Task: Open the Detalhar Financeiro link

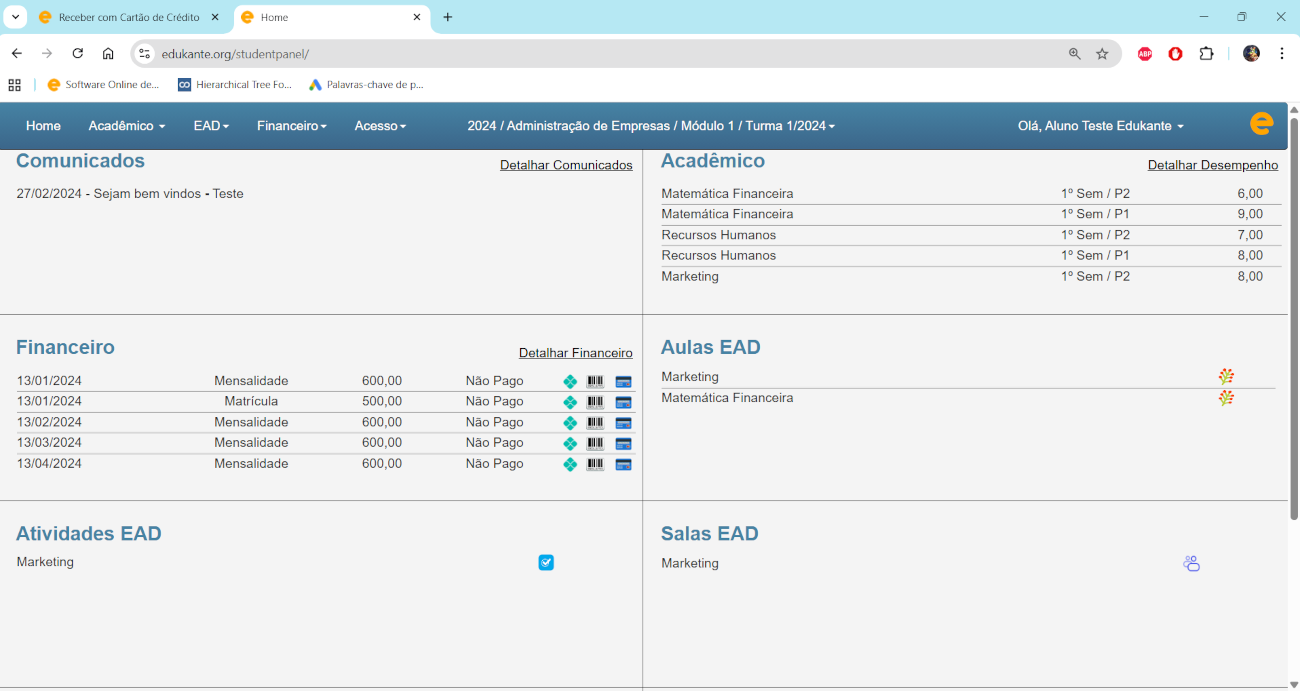Action: [x=575, y=353]
